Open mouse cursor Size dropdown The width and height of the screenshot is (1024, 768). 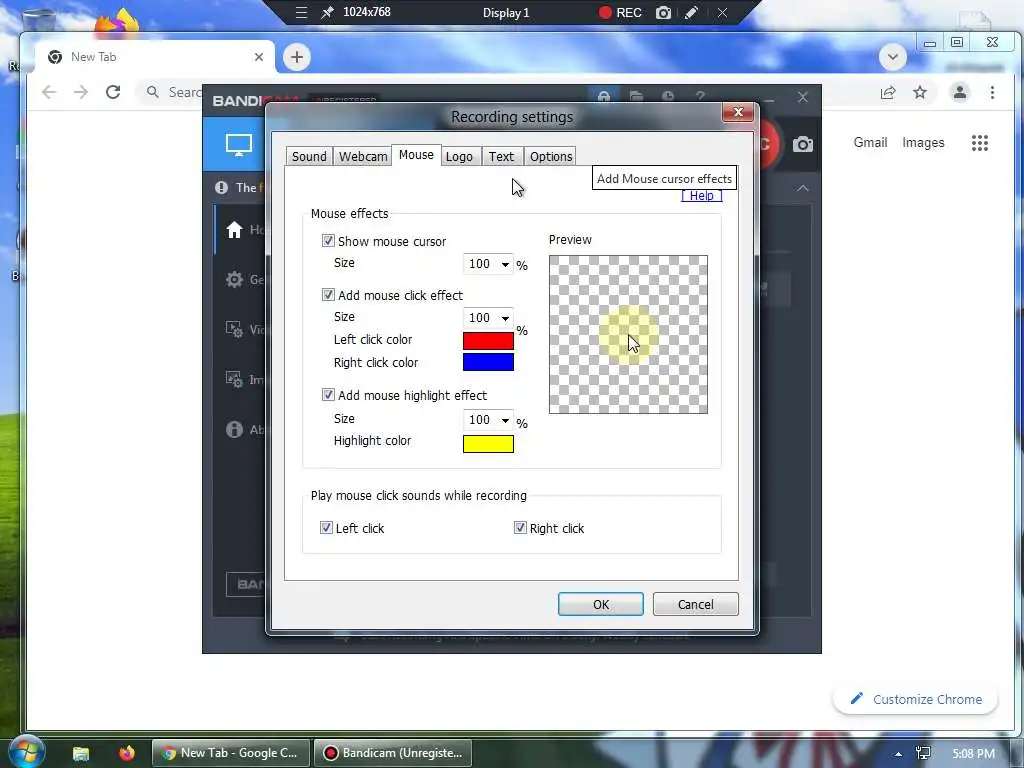[488, 264]
